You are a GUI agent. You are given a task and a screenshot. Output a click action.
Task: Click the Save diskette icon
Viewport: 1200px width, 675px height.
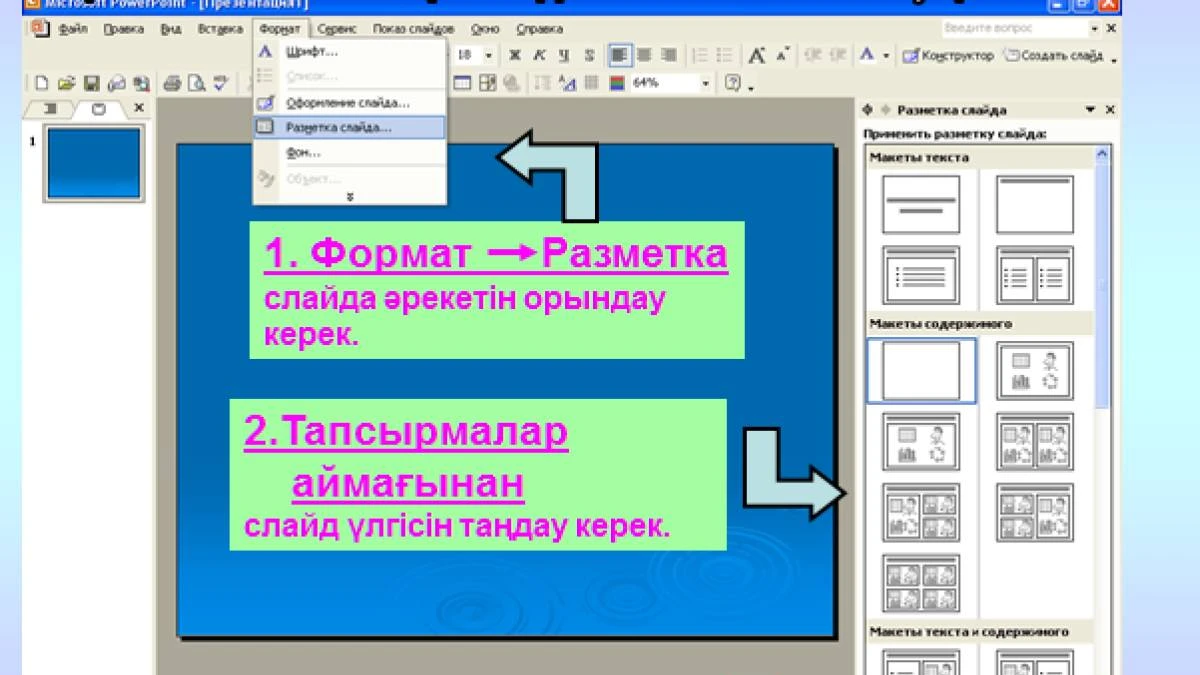91,84
